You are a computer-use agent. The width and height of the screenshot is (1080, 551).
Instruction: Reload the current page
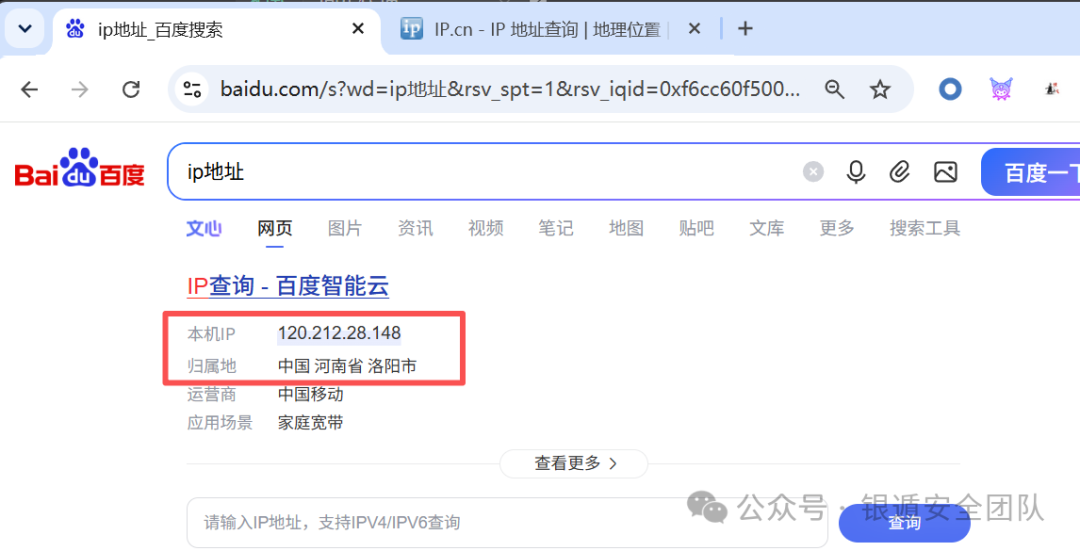pyautogui.click(x=131, y=89)
